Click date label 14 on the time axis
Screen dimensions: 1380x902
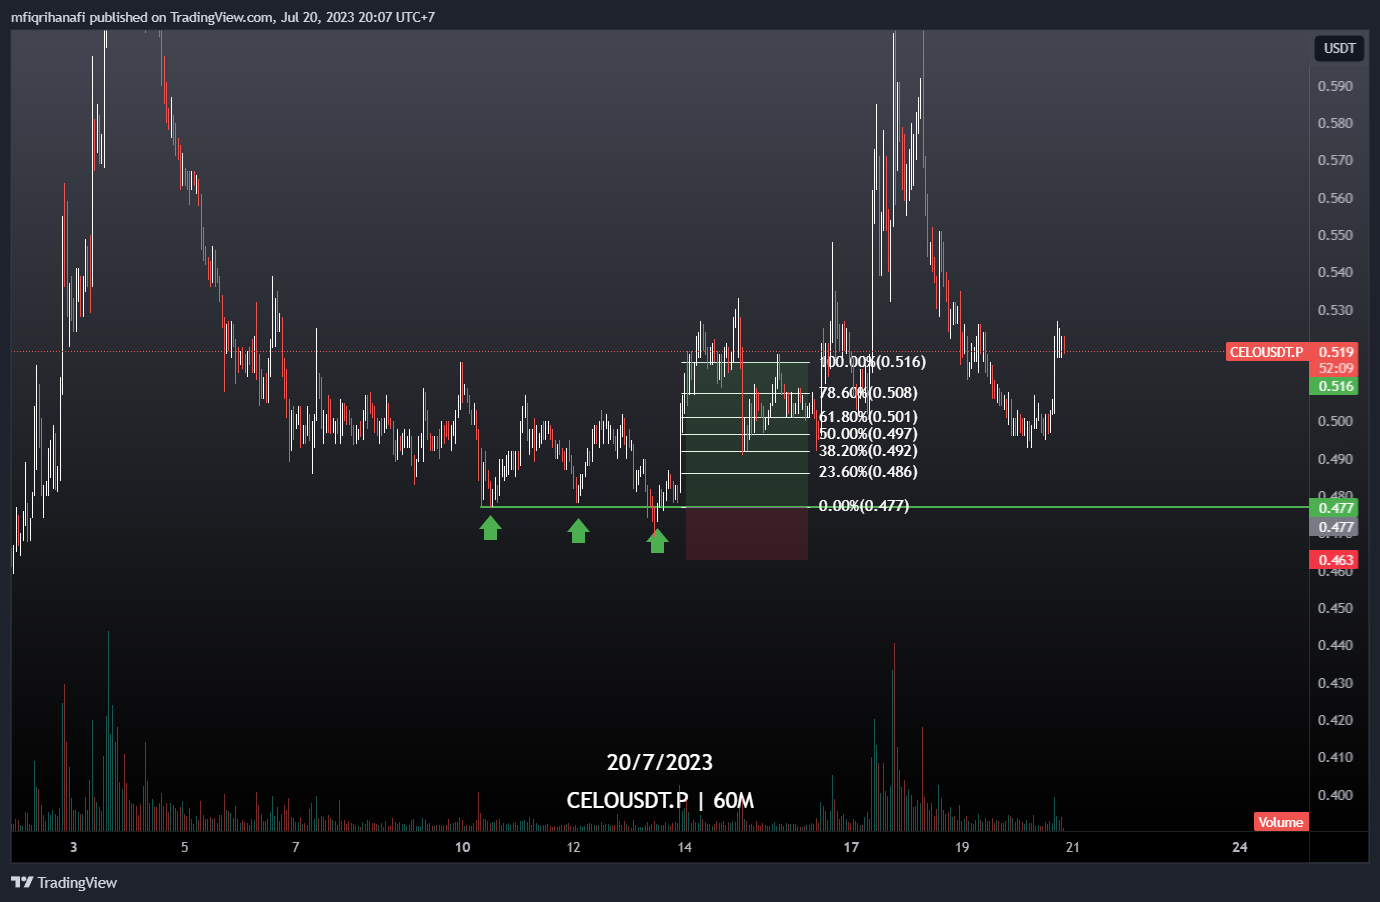pyautogui.click(x=684, y=847)
